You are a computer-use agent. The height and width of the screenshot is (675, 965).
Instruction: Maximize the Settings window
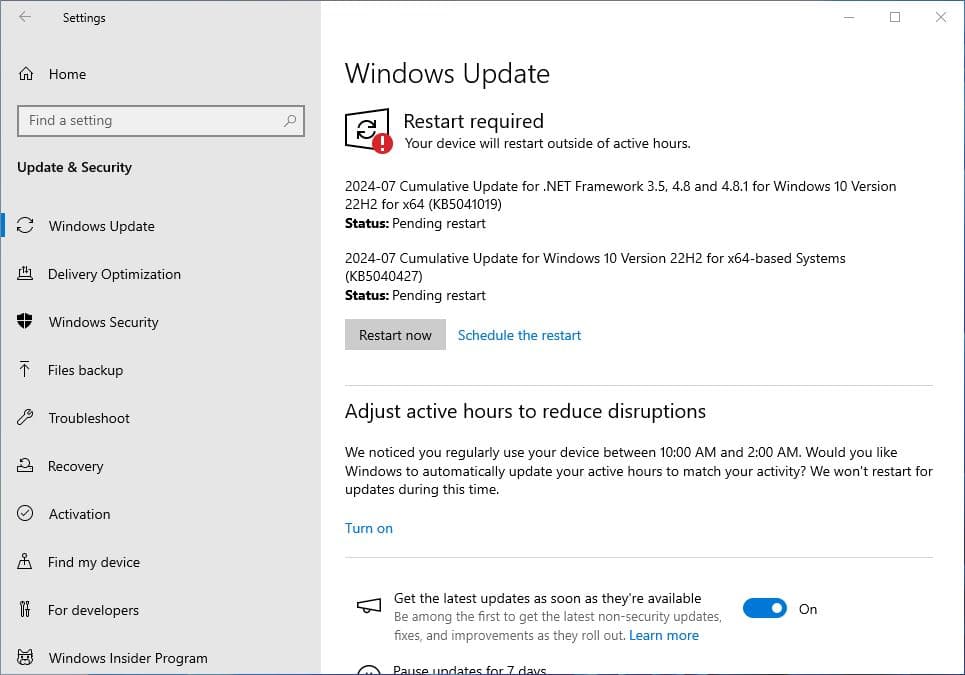(895, 17)
